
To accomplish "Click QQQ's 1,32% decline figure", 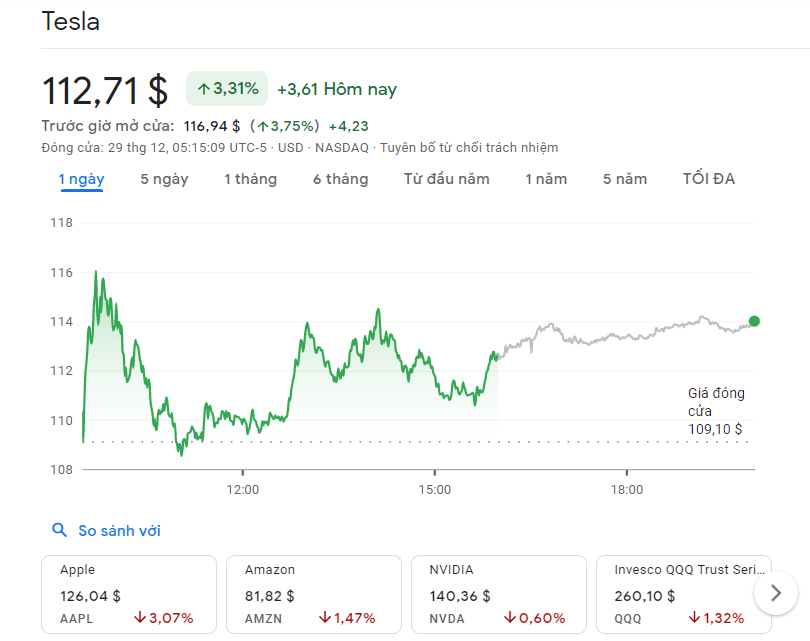I will (716, 618).
